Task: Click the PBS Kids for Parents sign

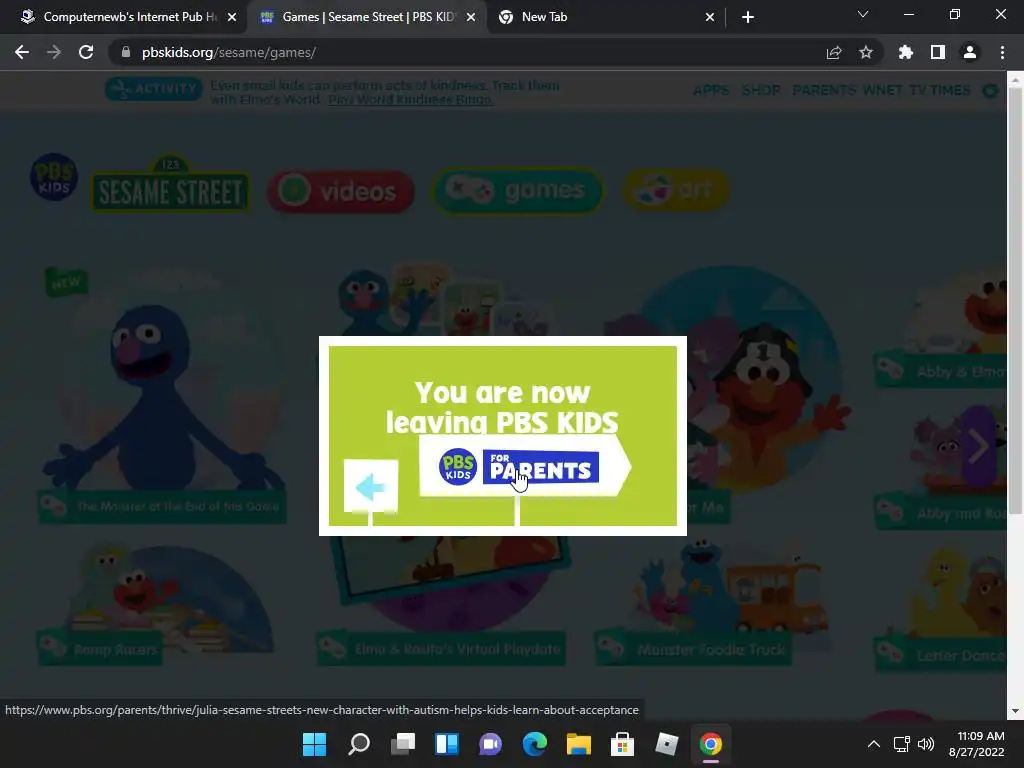Action: click(524, 466)
